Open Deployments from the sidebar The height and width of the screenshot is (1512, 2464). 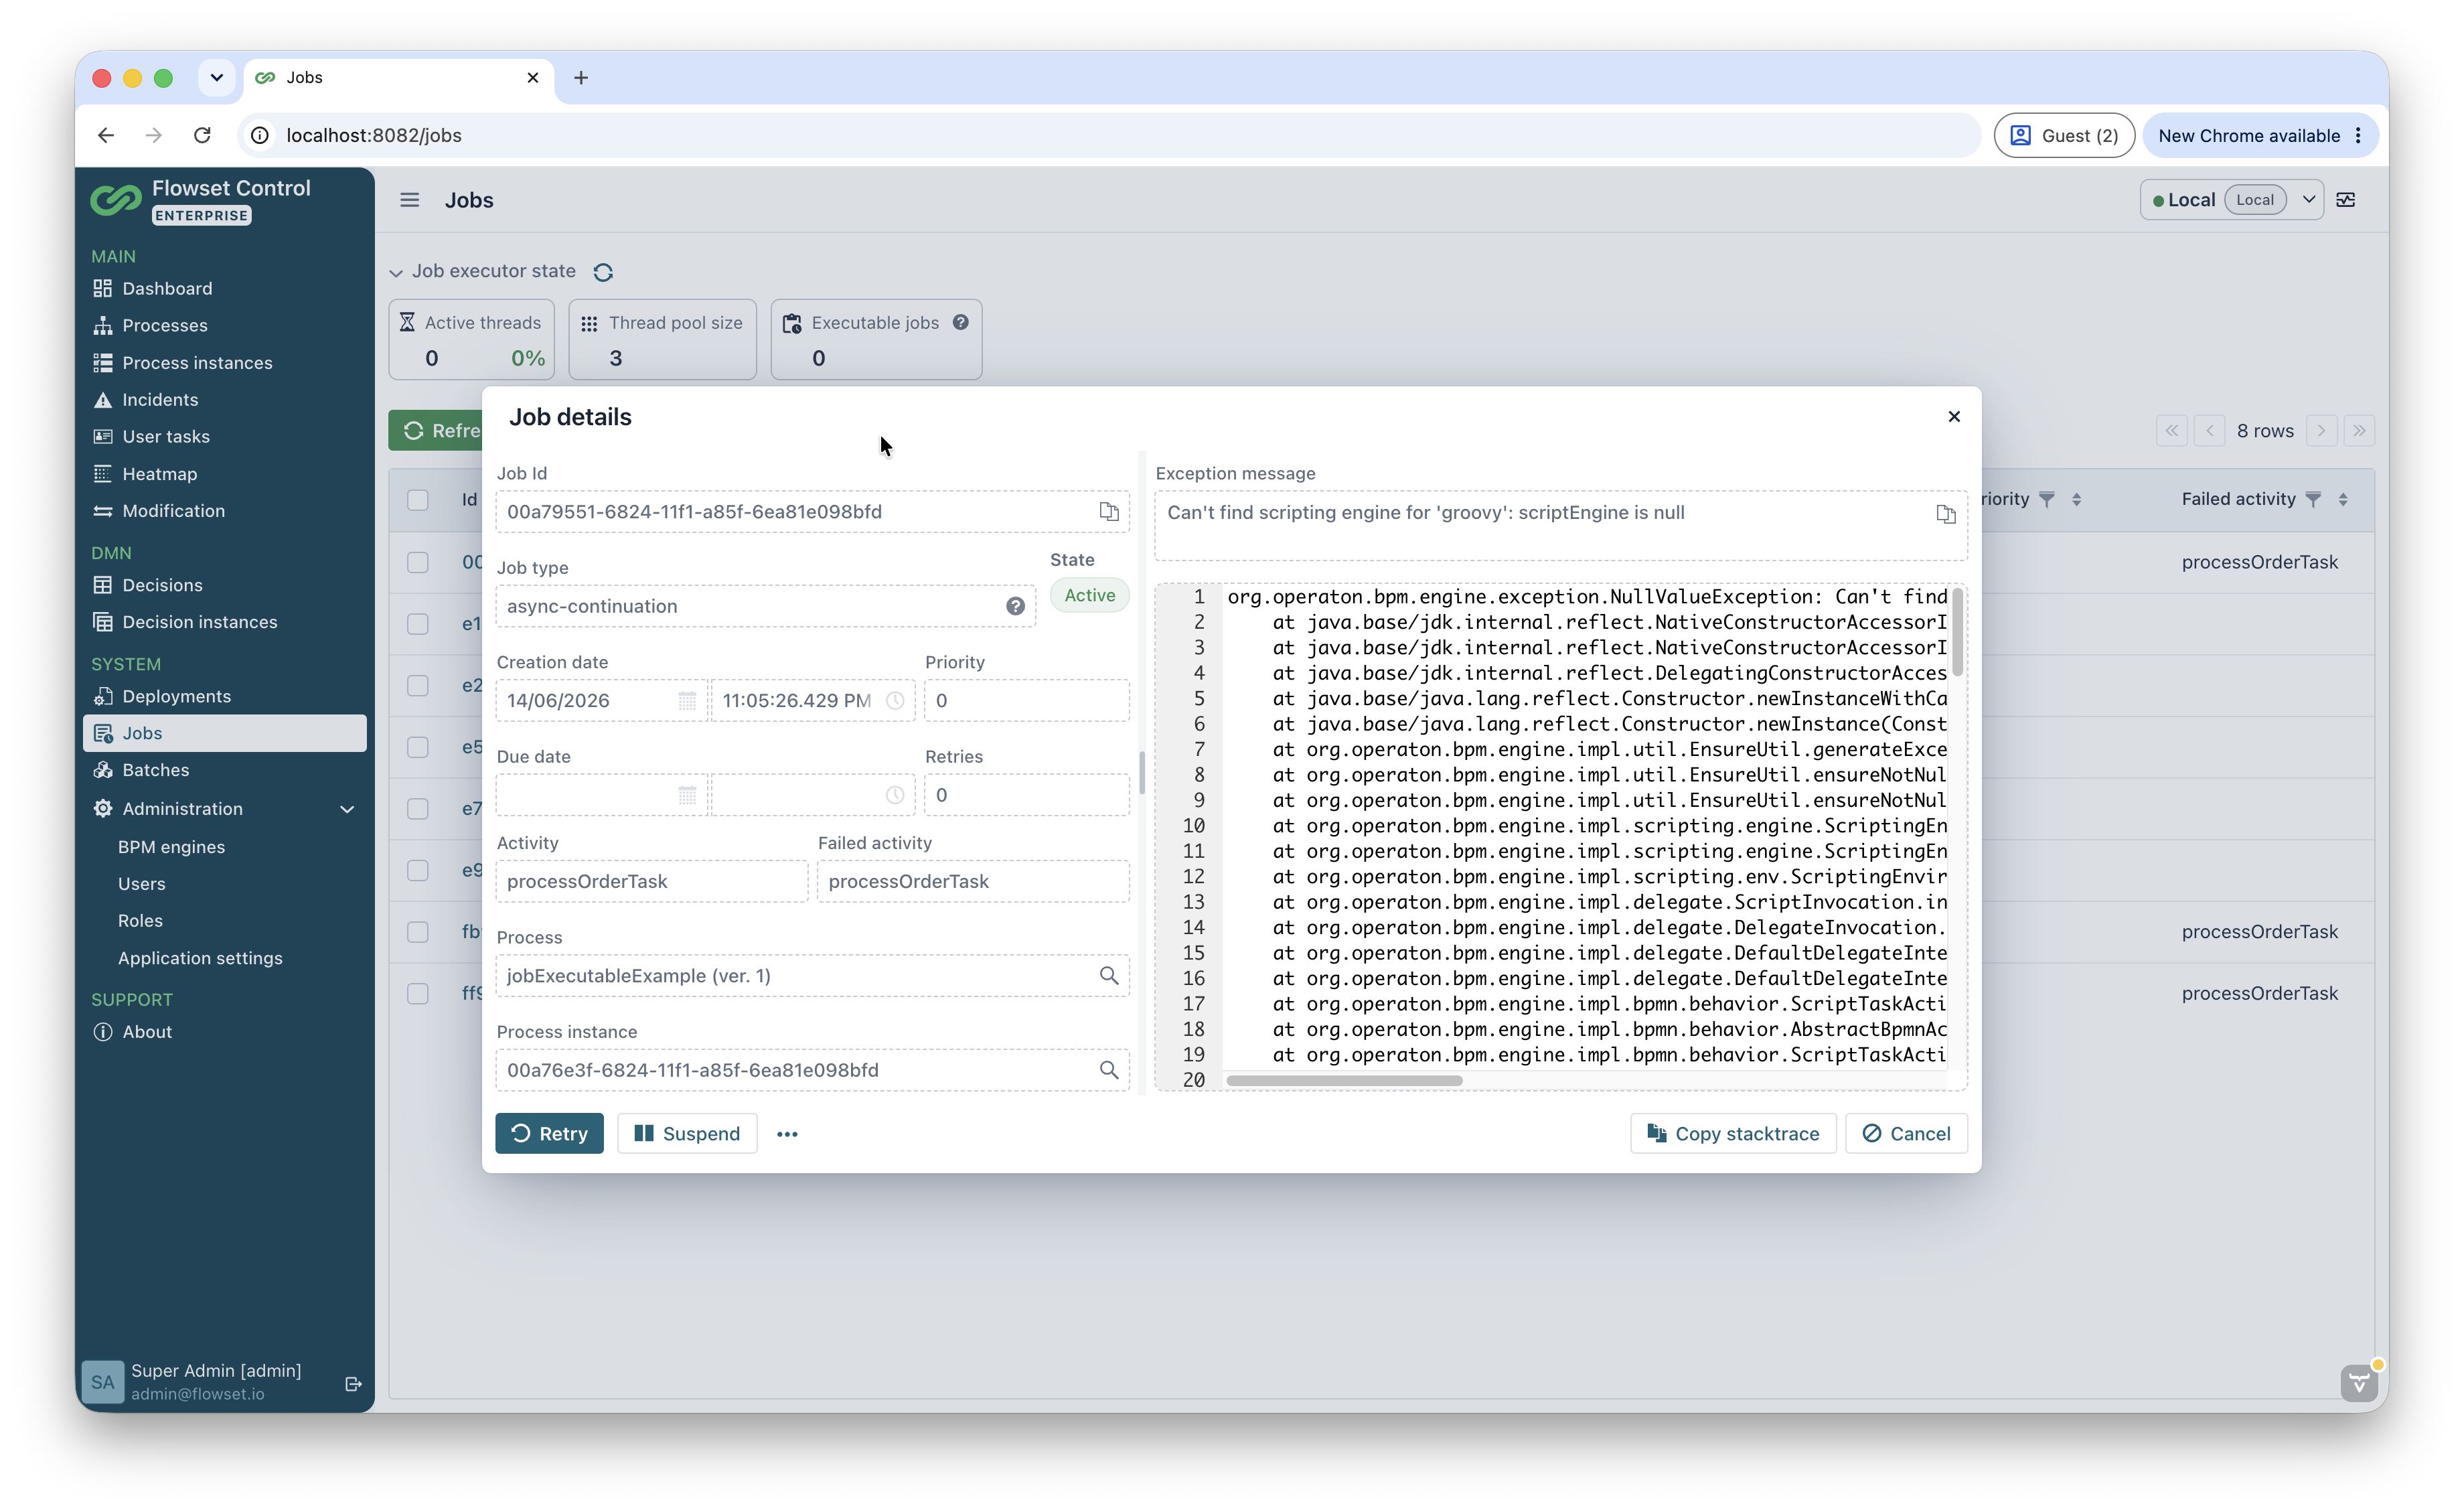point(224,696)
